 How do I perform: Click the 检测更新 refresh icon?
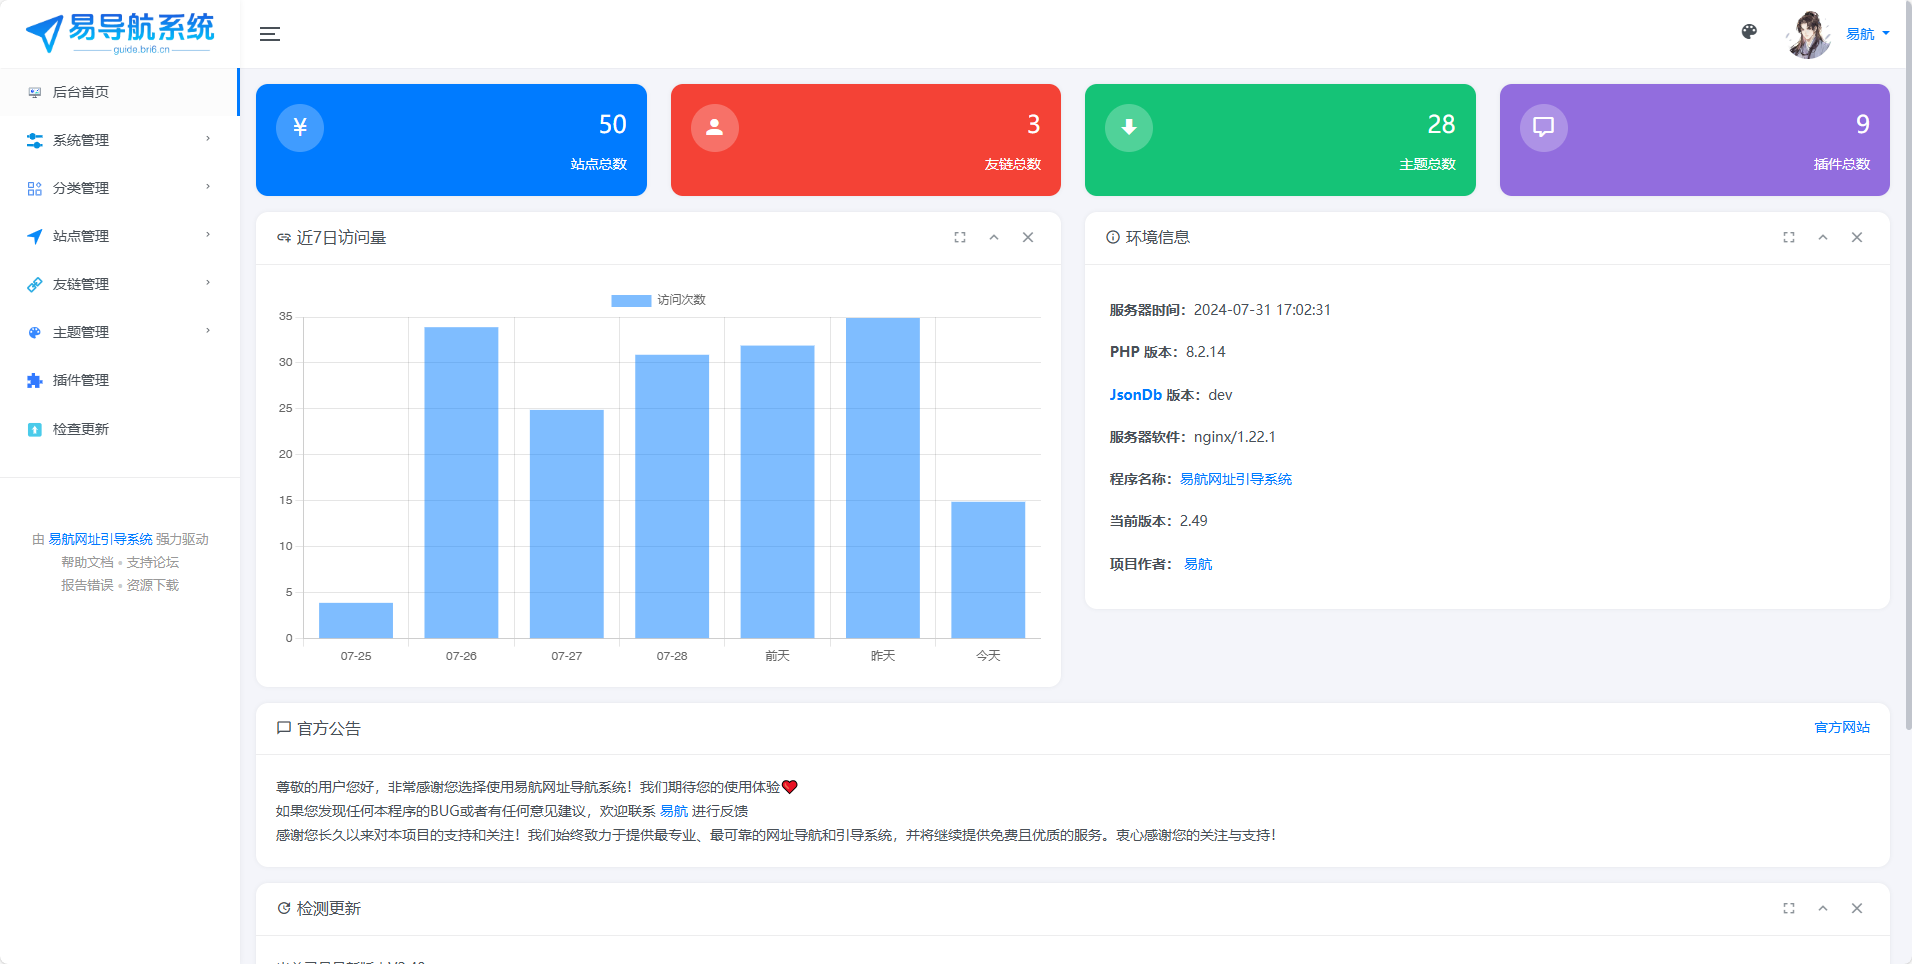pos(284,908)
